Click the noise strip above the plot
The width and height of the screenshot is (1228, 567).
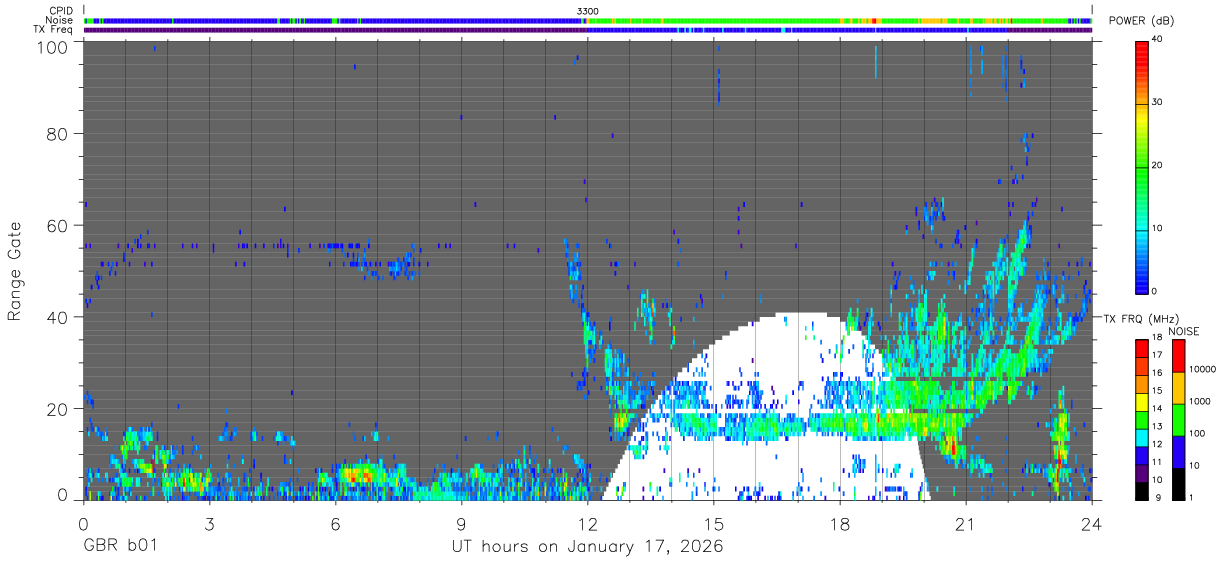tap(588, 20)
